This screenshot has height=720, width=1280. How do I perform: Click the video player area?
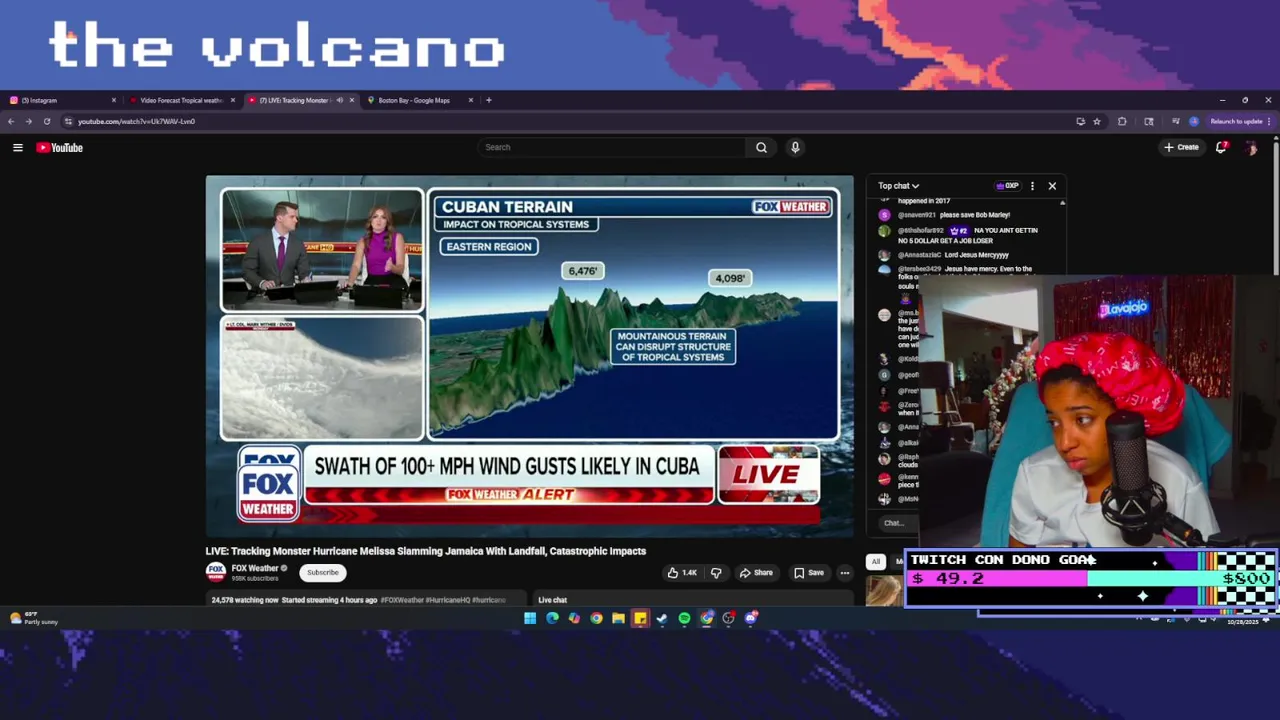coord(530,356)
